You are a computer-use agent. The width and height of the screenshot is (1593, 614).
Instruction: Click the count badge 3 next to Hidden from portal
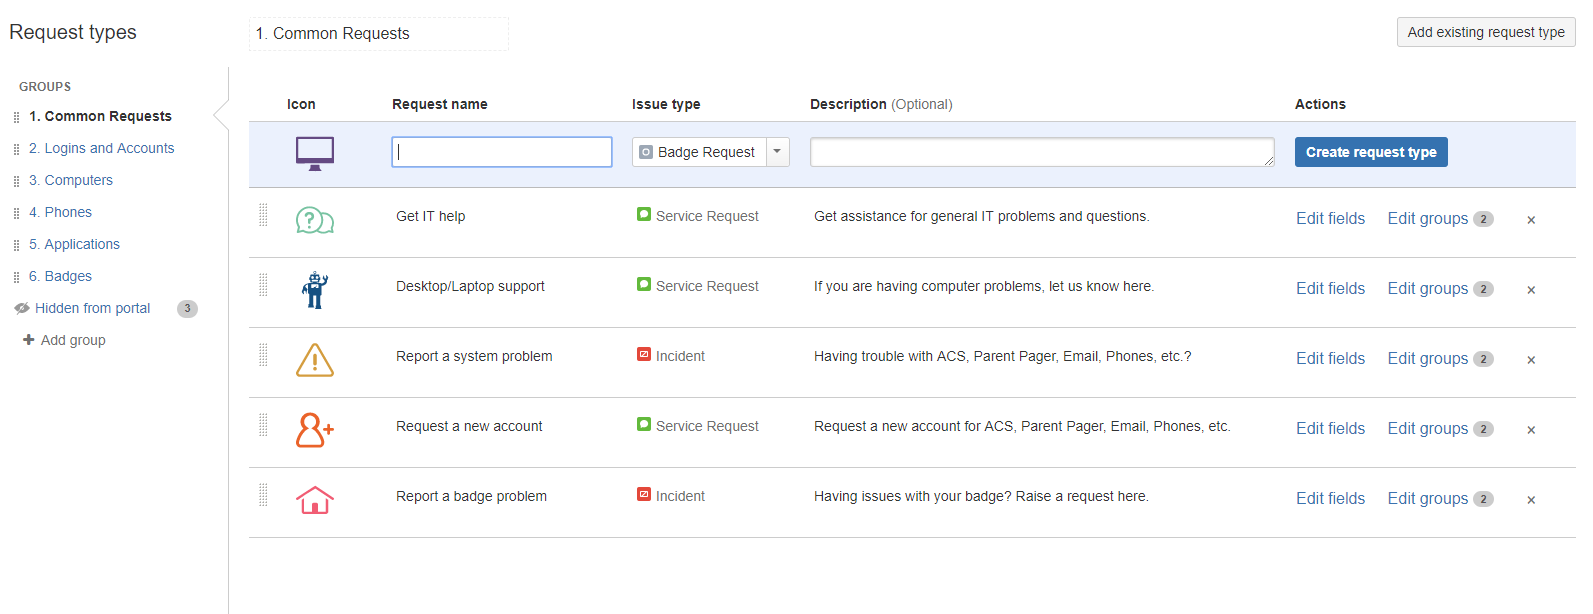click(187, 308)
